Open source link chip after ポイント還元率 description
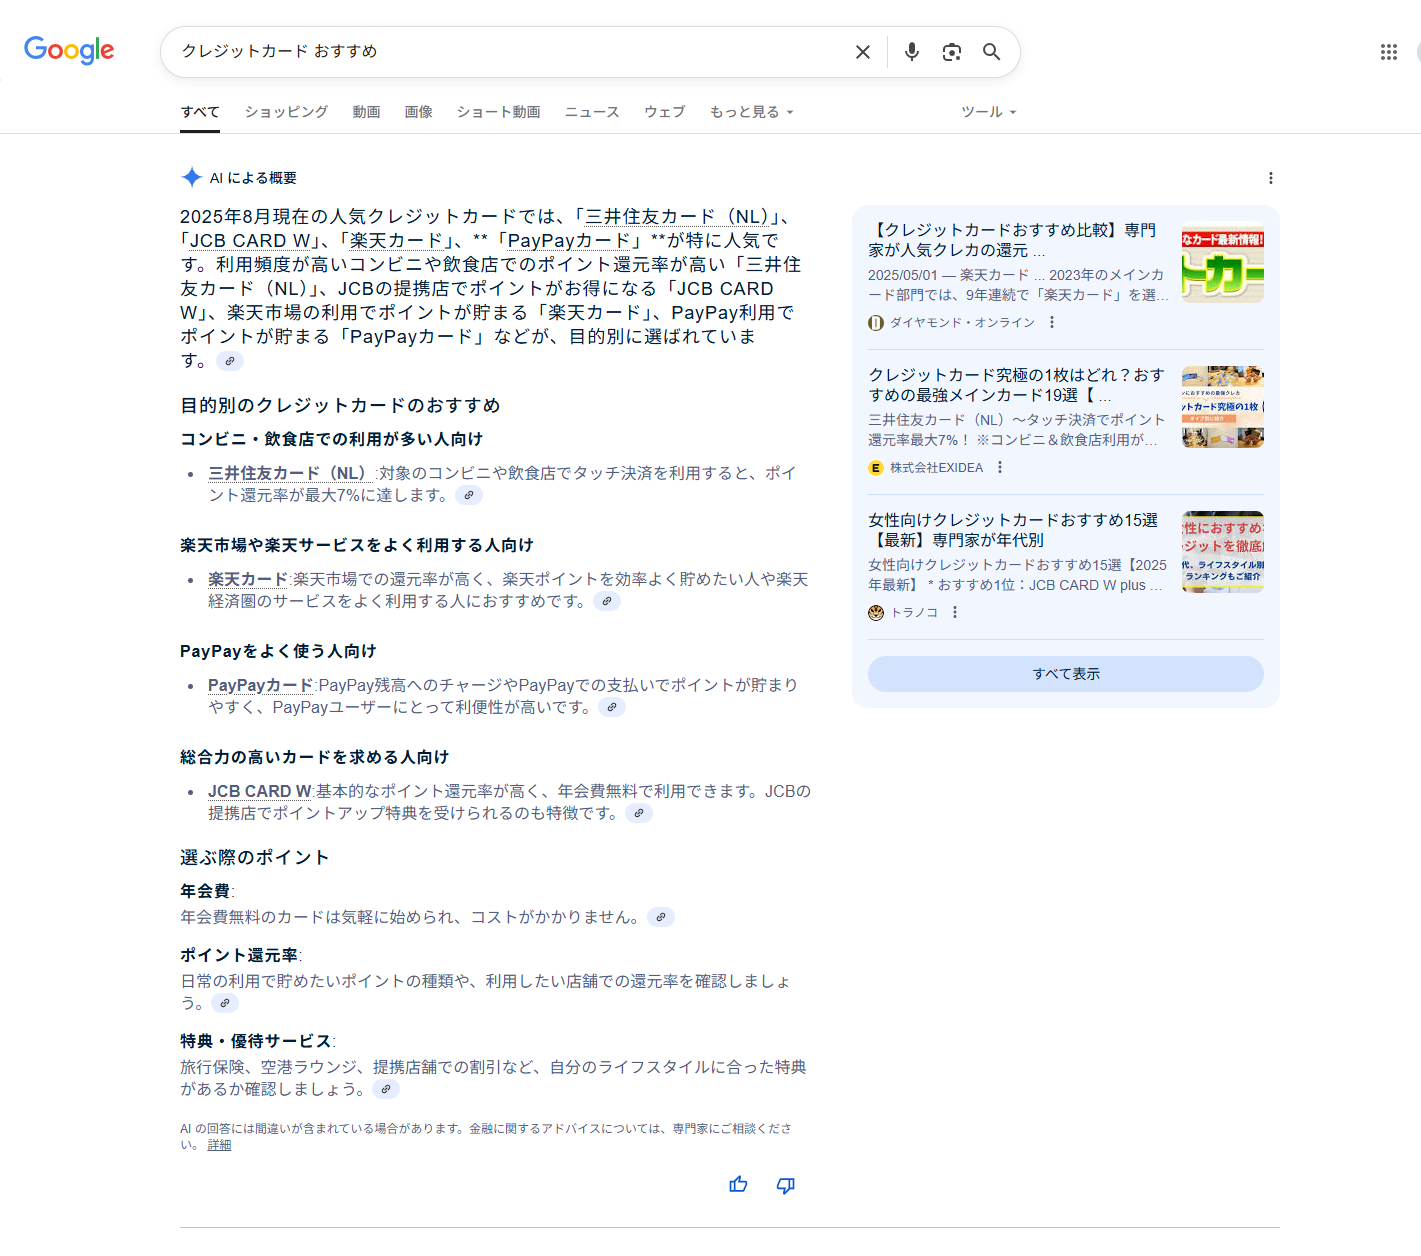The width and height of the screenshot is (1421, 1256). click(225, 1003)
